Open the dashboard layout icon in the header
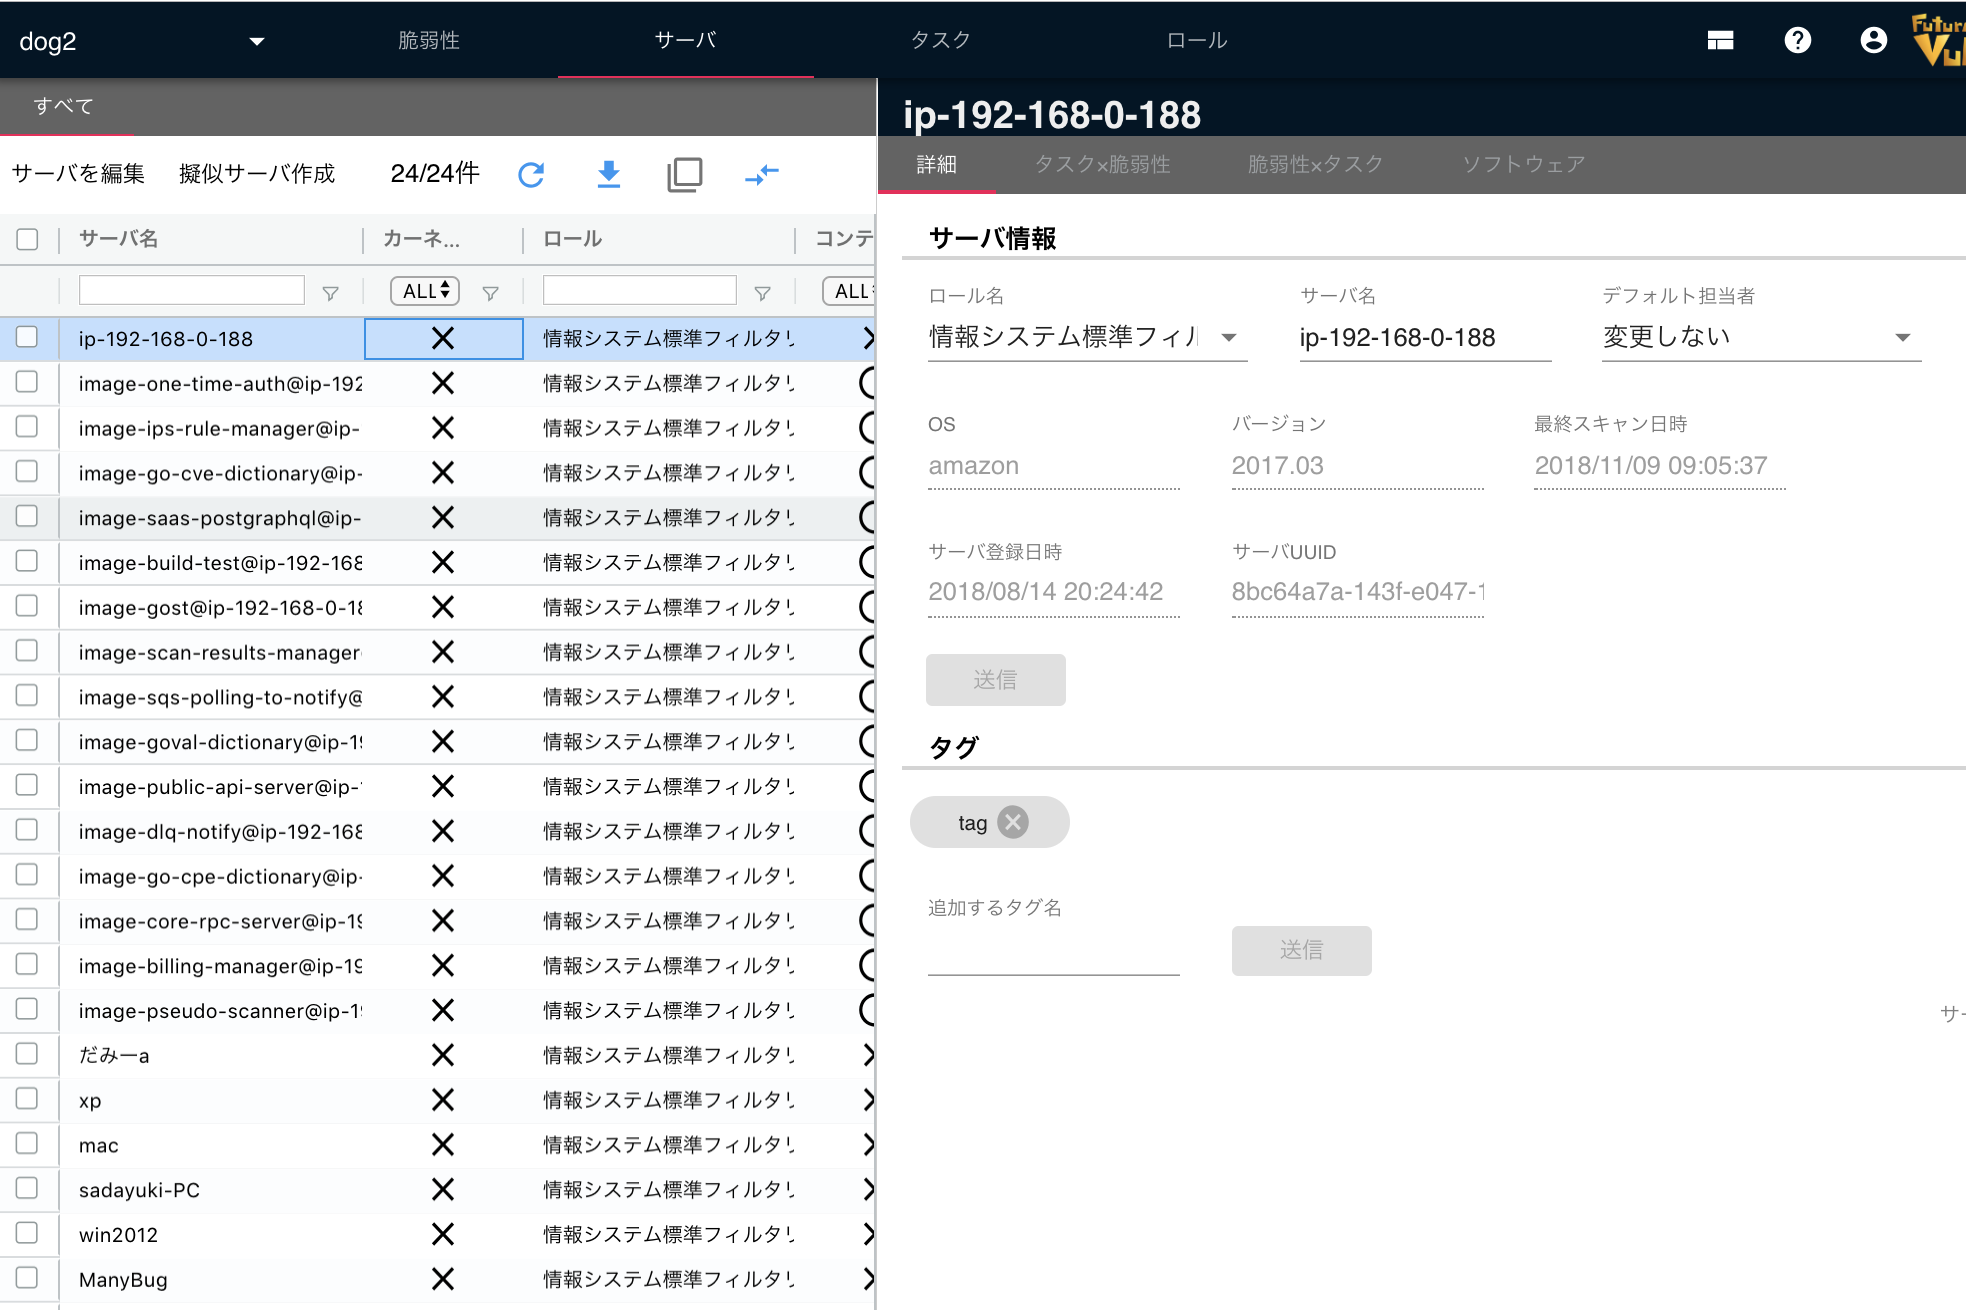 coord(1721,40)
